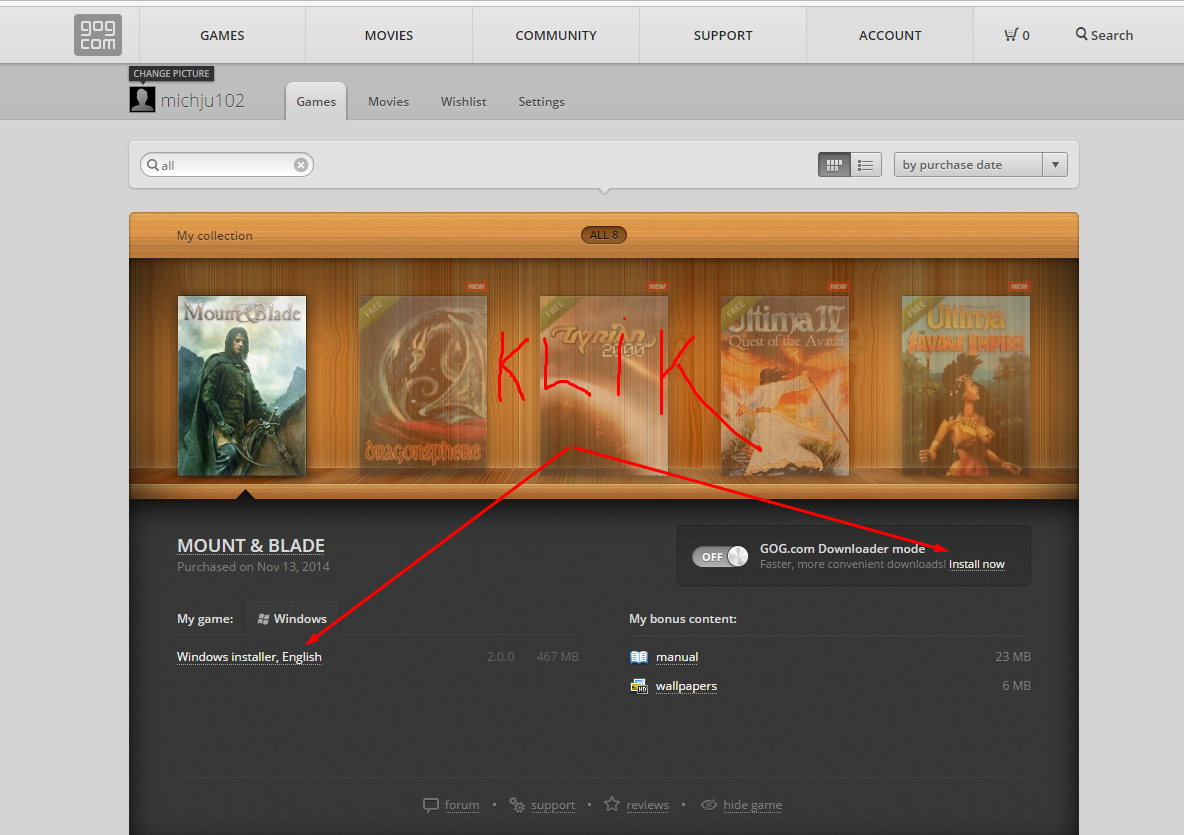This screenshot has width=1184, height=835.
Task: Open the shopping cart icon
Action: coord(1010,35)
